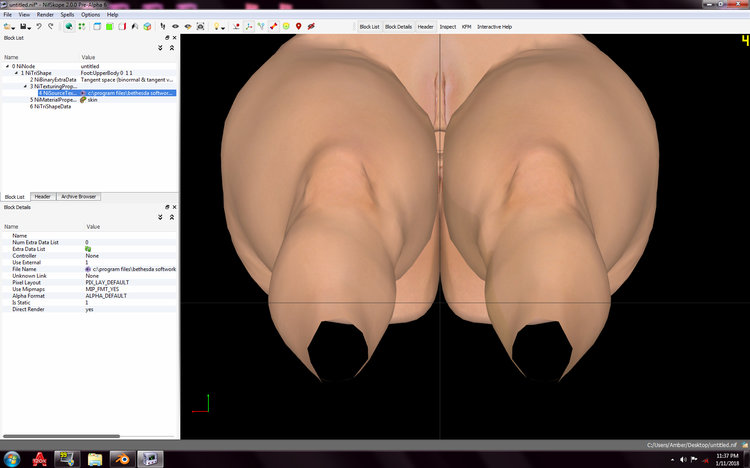Viewport: 750px width, 468px height.
Task: Float the Block List panel via dock icon
Action: click(167, 38)
